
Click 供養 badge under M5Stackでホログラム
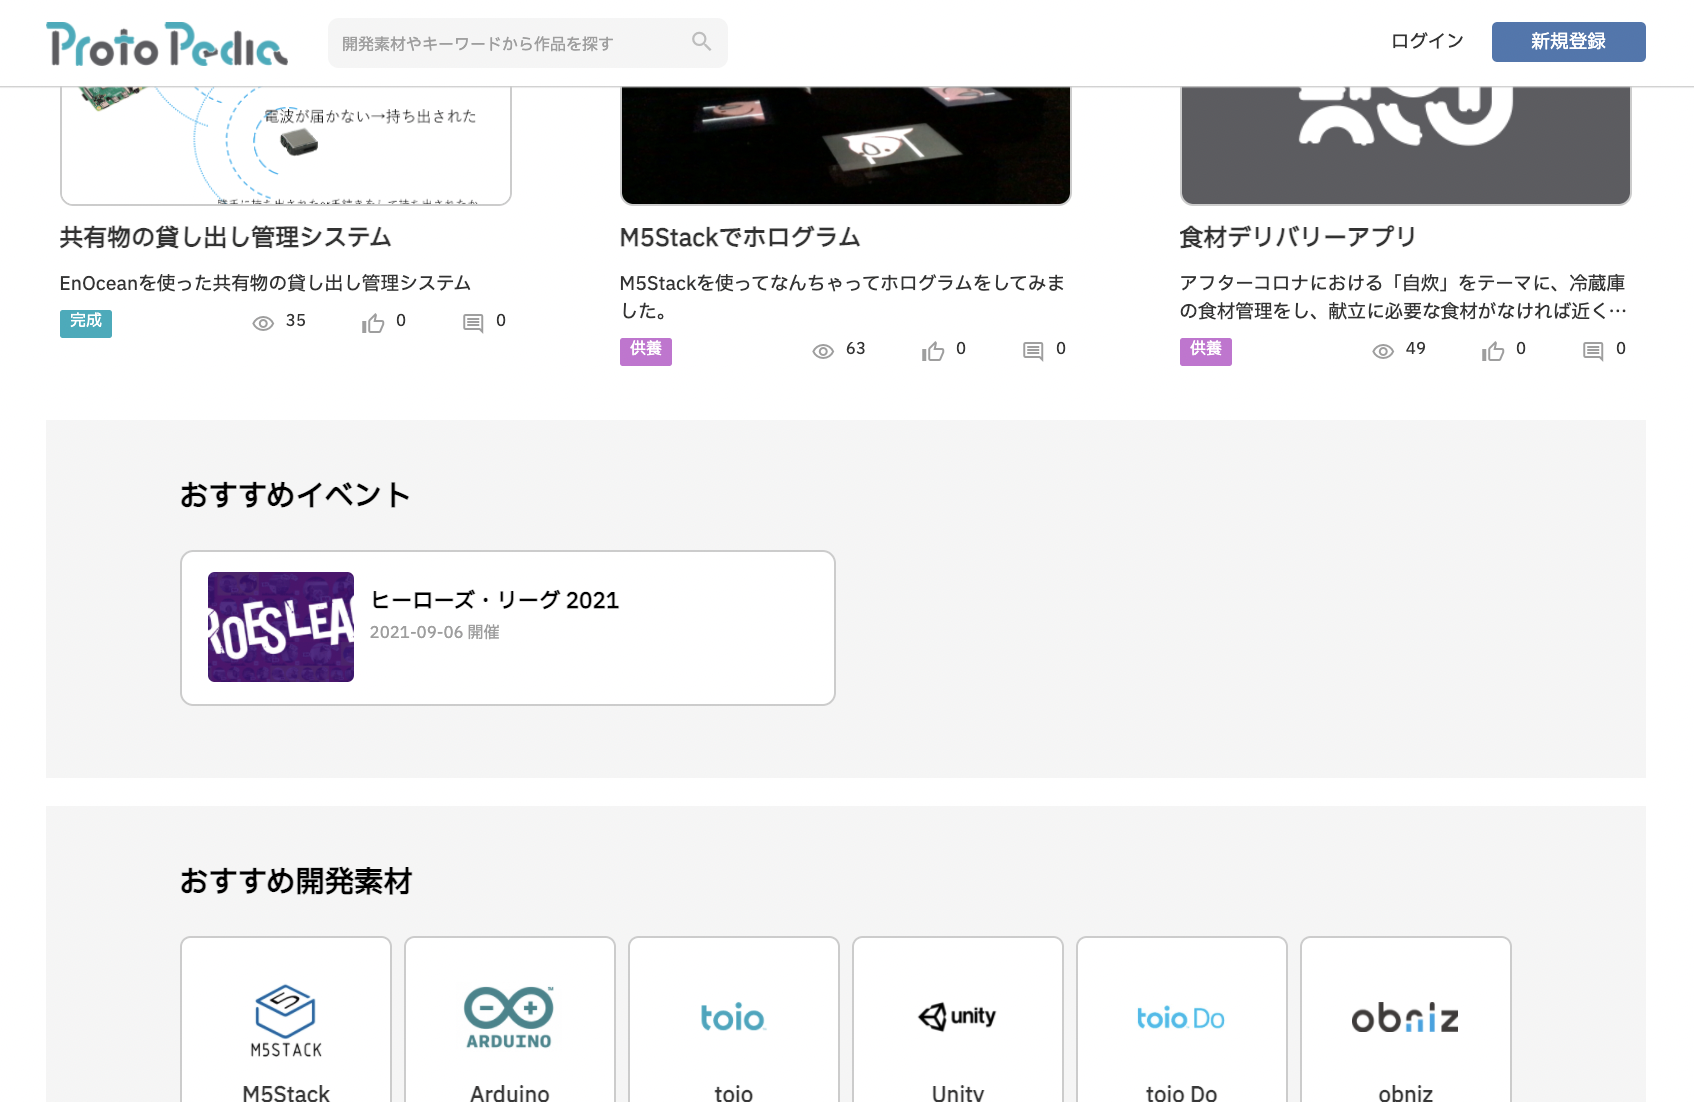point(646,350)
